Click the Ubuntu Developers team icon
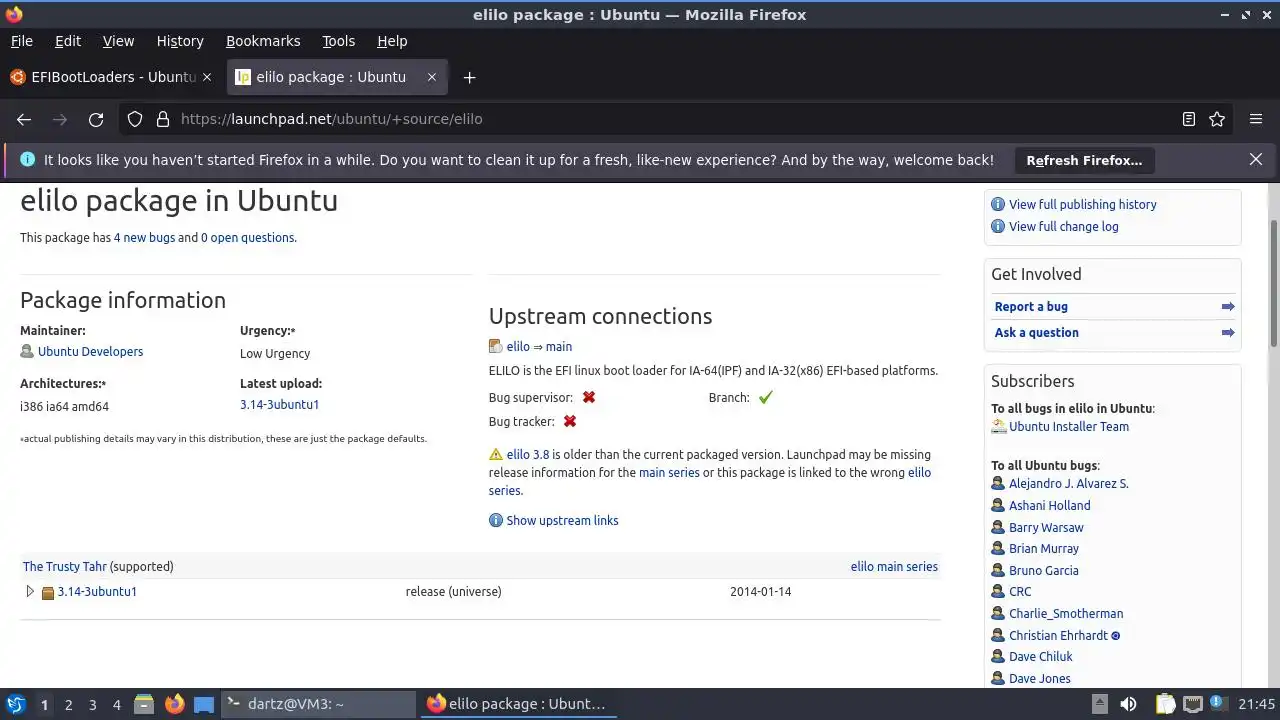Image resolution: width=1280 pixels, height=720 pixels. point(27,351)
